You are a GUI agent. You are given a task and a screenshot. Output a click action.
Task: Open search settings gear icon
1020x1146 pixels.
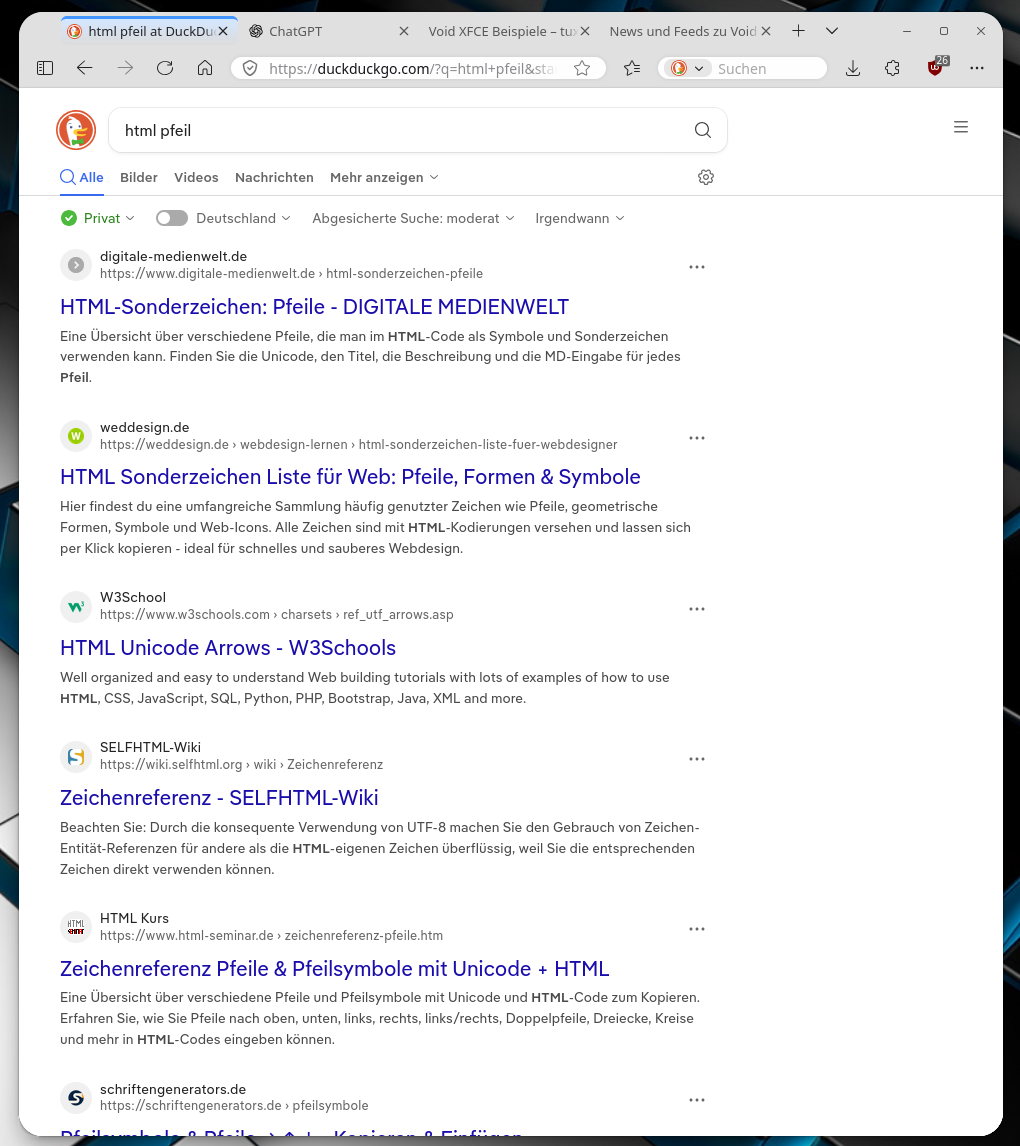coord(706,177)
